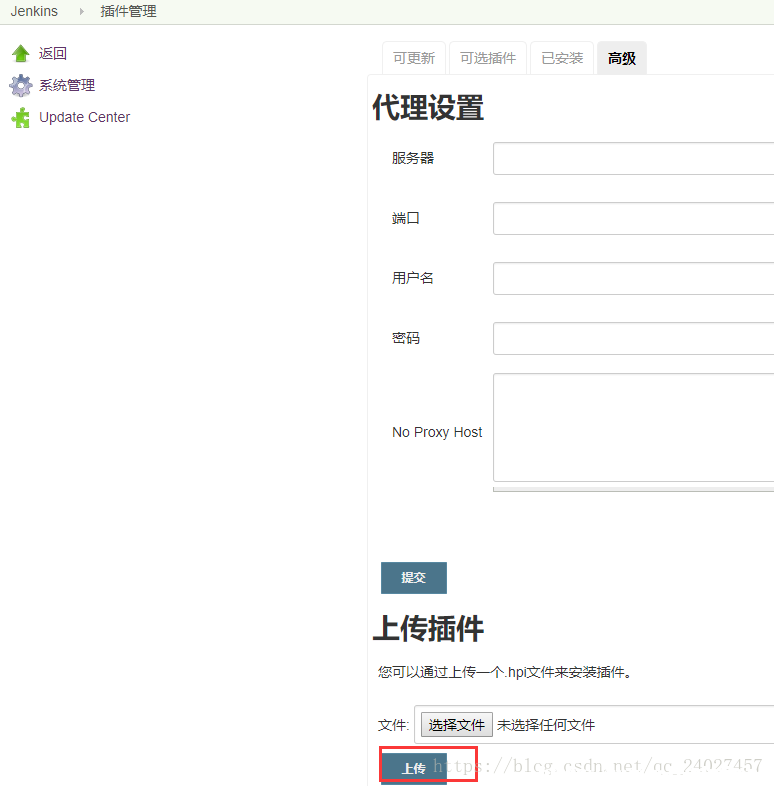This screenshot has width=774, height=786.
Task: Click inside the No Proxy Host textarea
Action: [x=634, y=428]
